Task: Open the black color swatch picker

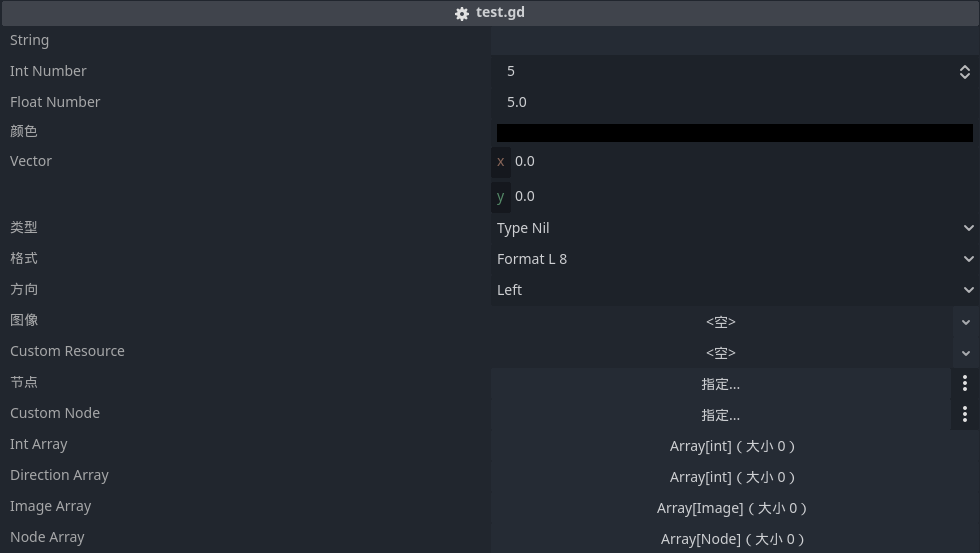Action: coord(734,133)
